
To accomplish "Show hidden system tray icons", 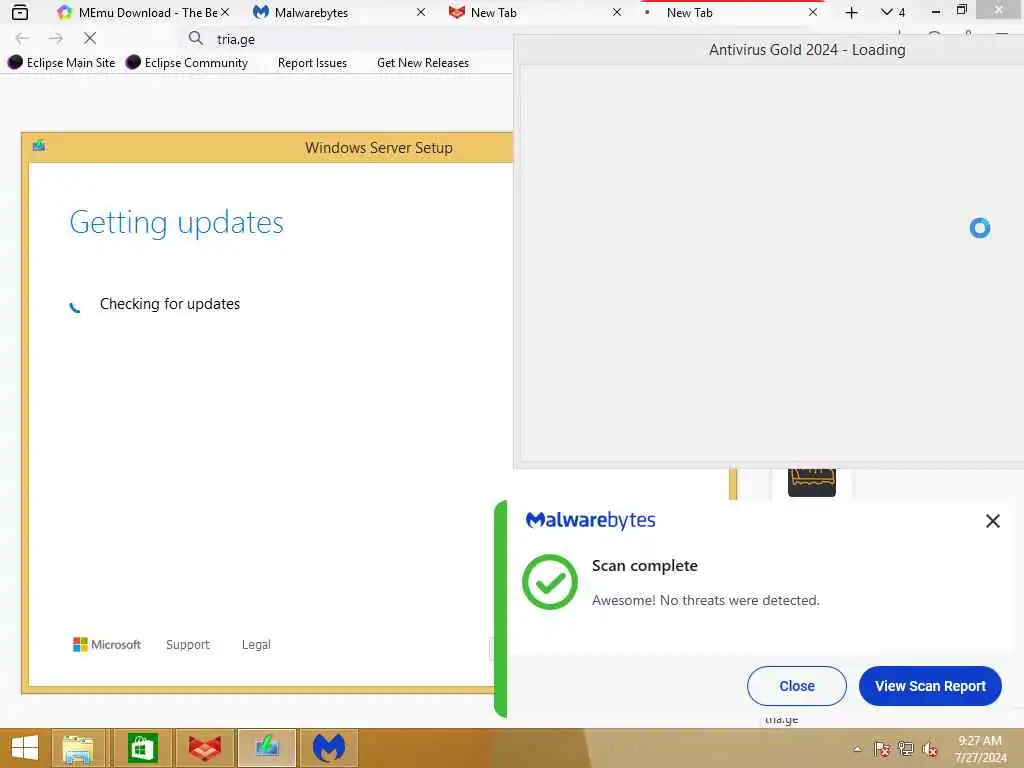I will pos(857,749).
